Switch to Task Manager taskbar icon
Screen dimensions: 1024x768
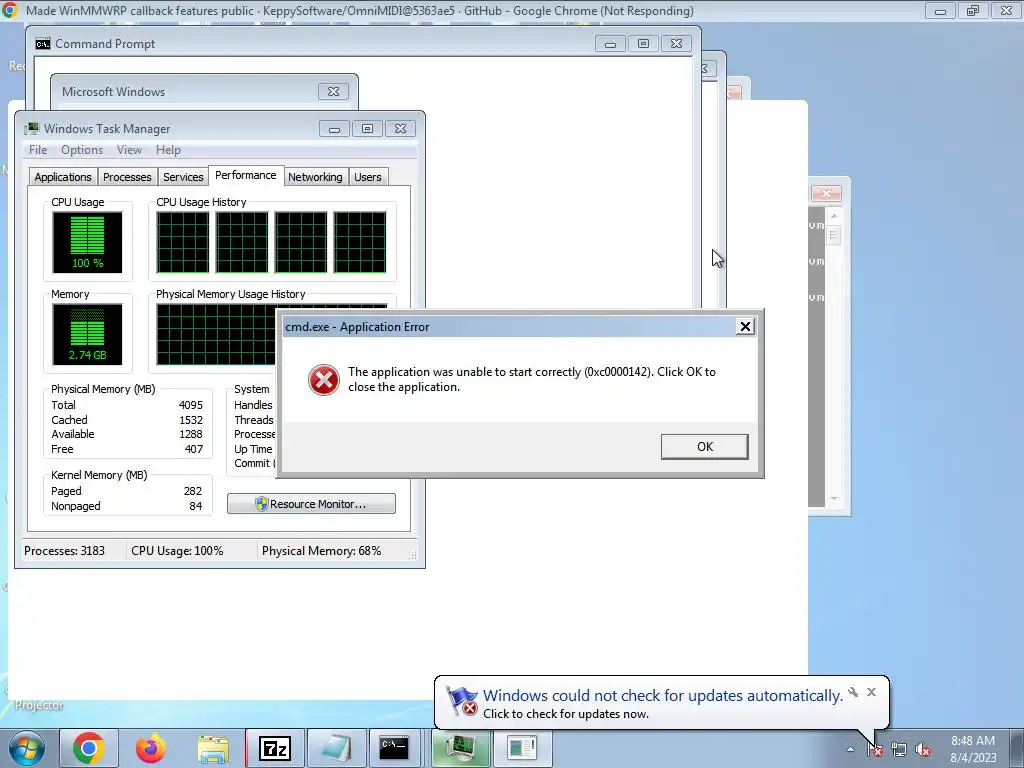point(460,748)
